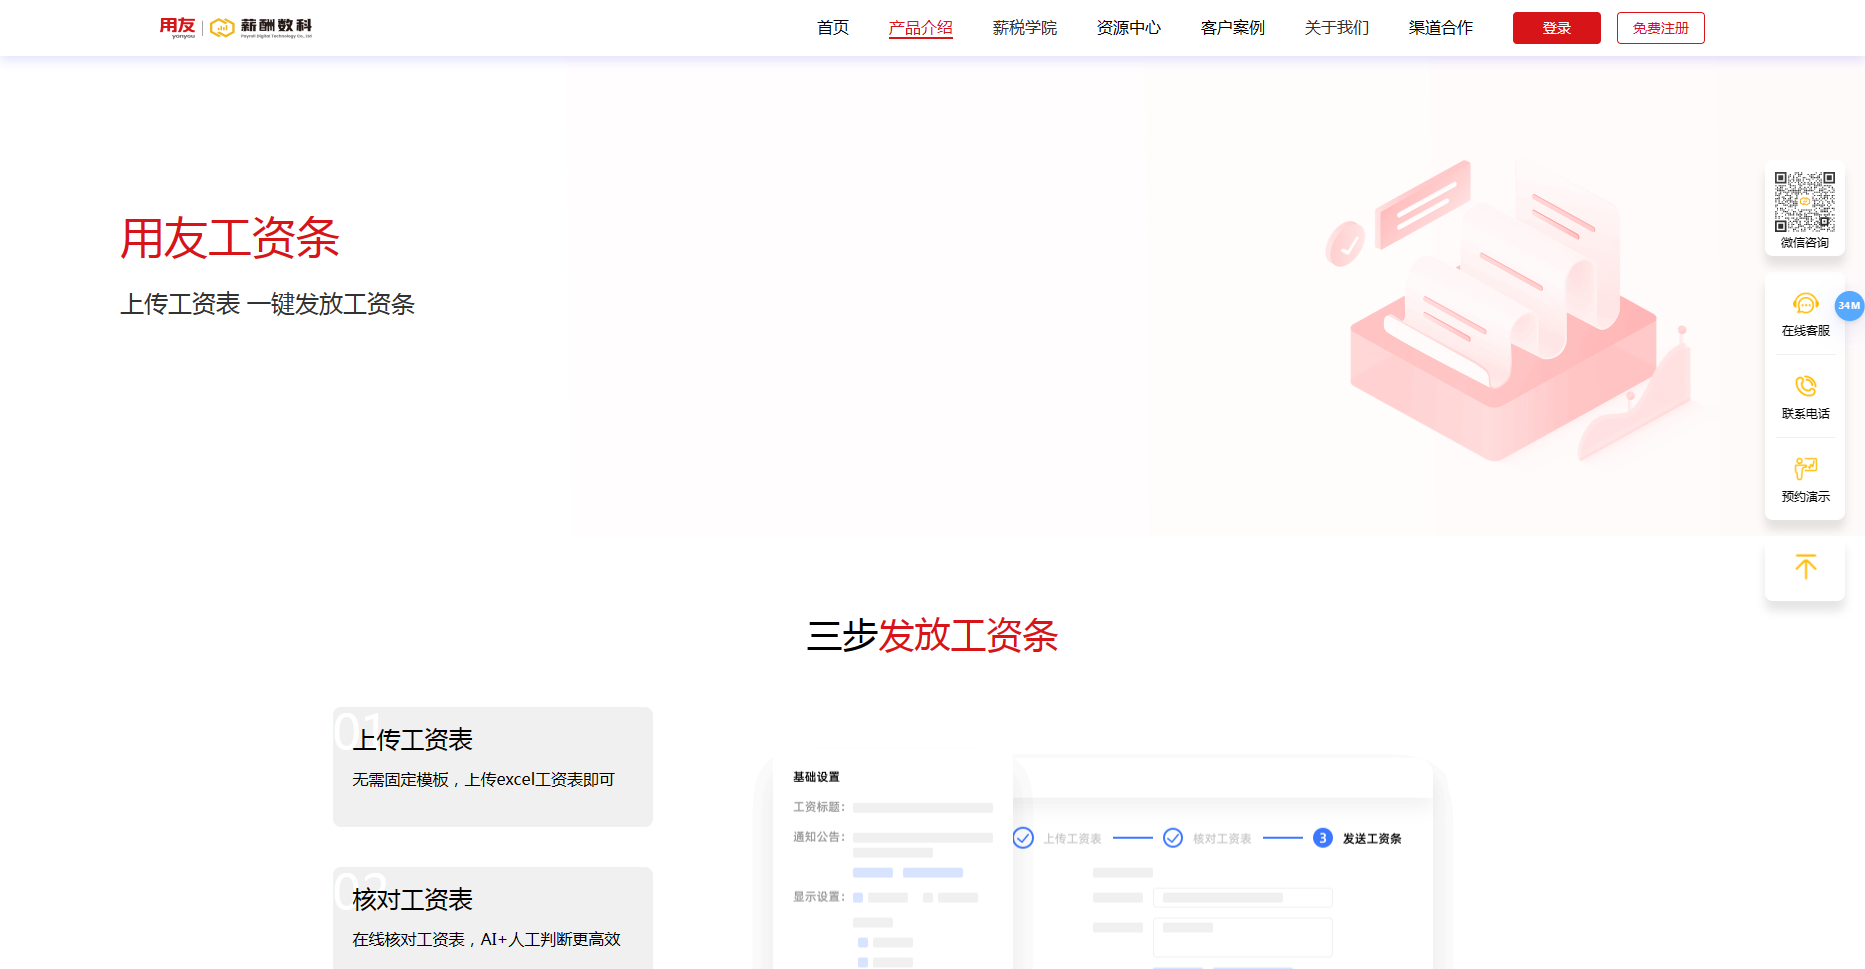Click the 34M blue badge

pos(1849,306)
